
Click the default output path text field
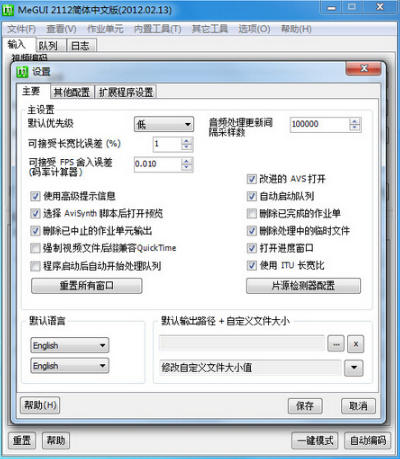point(242,344)
